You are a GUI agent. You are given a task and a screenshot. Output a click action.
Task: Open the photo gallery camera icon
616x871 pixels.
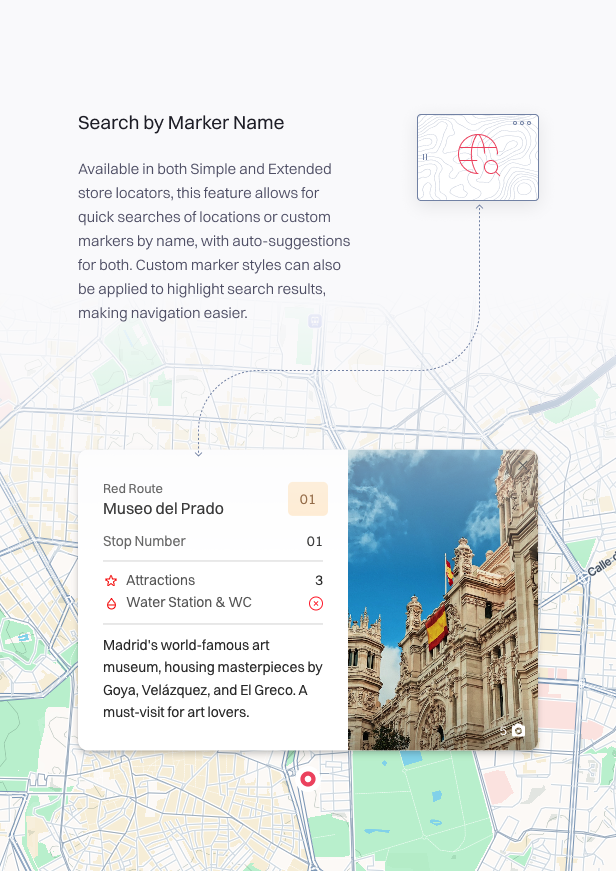tap(518, 730)
